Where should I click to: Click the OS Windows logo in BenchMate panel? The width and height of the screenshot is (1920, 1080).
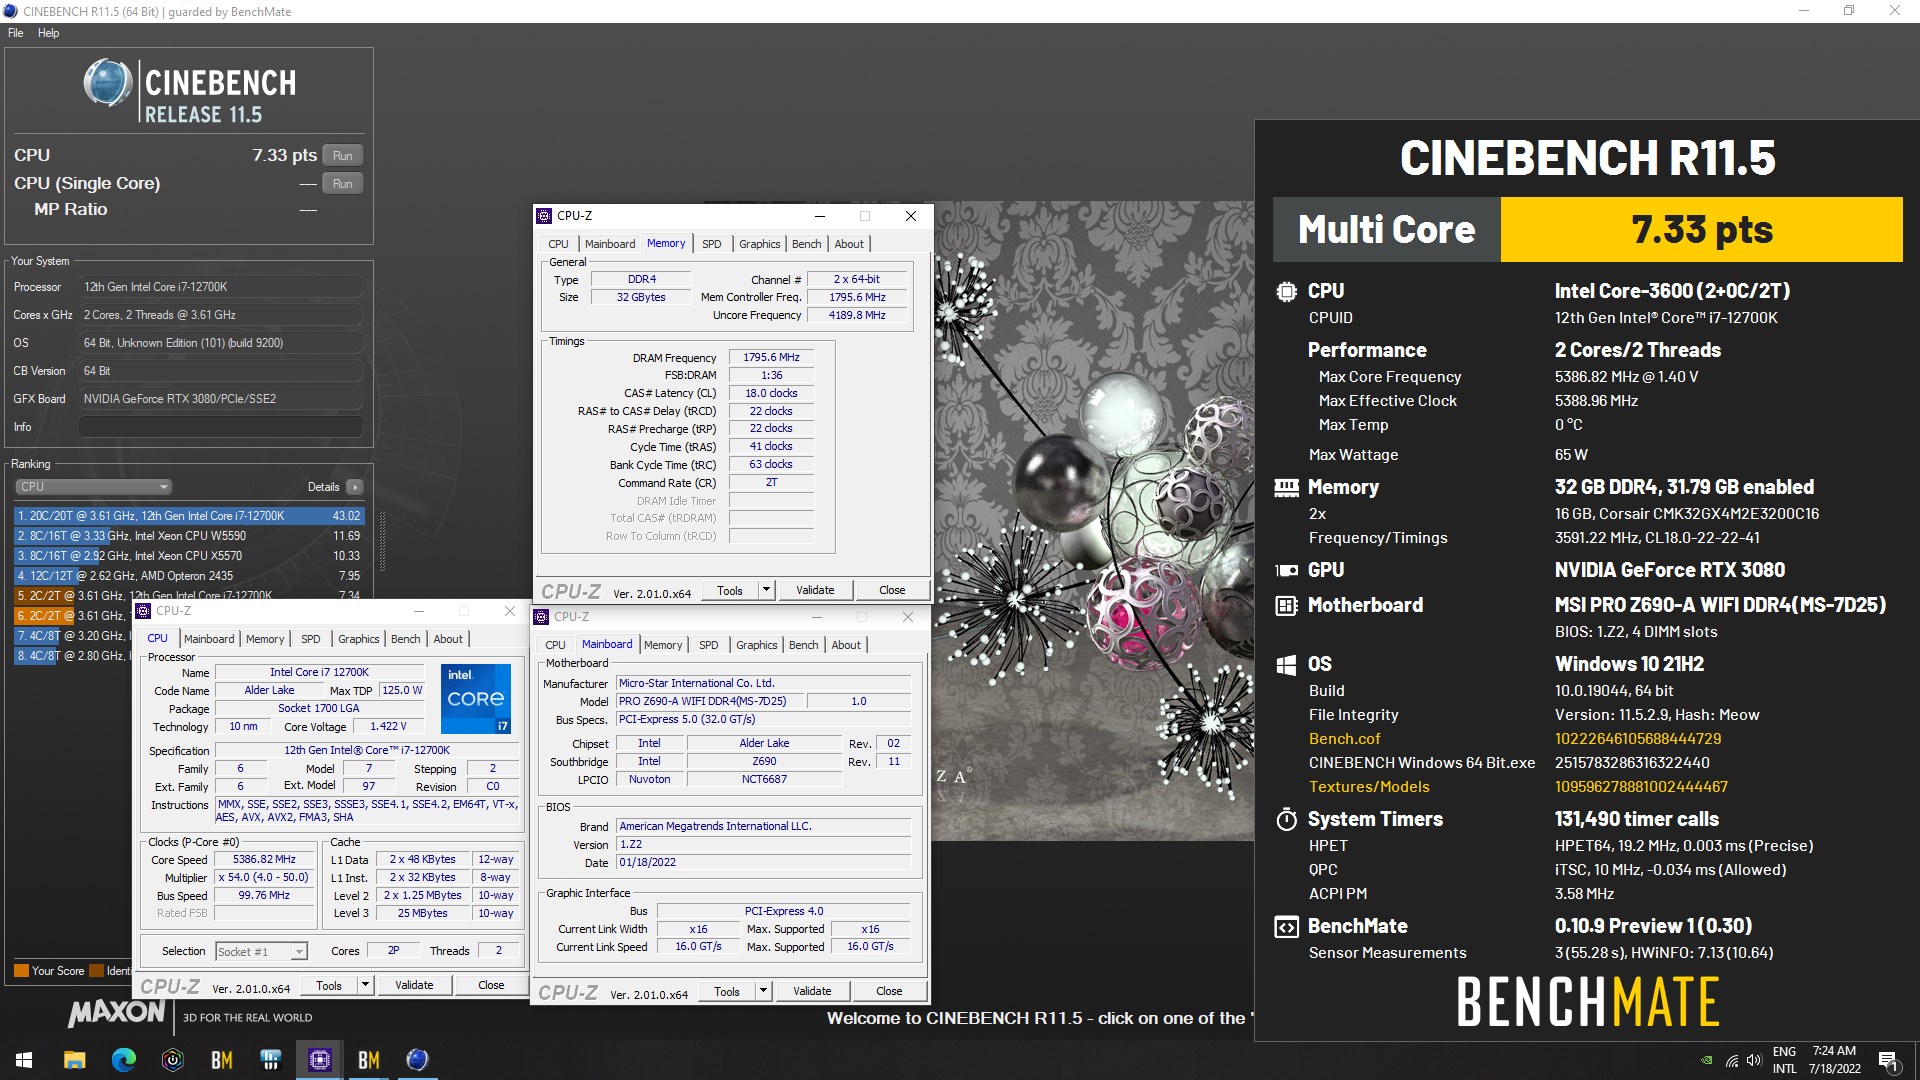coord(1286,665)
